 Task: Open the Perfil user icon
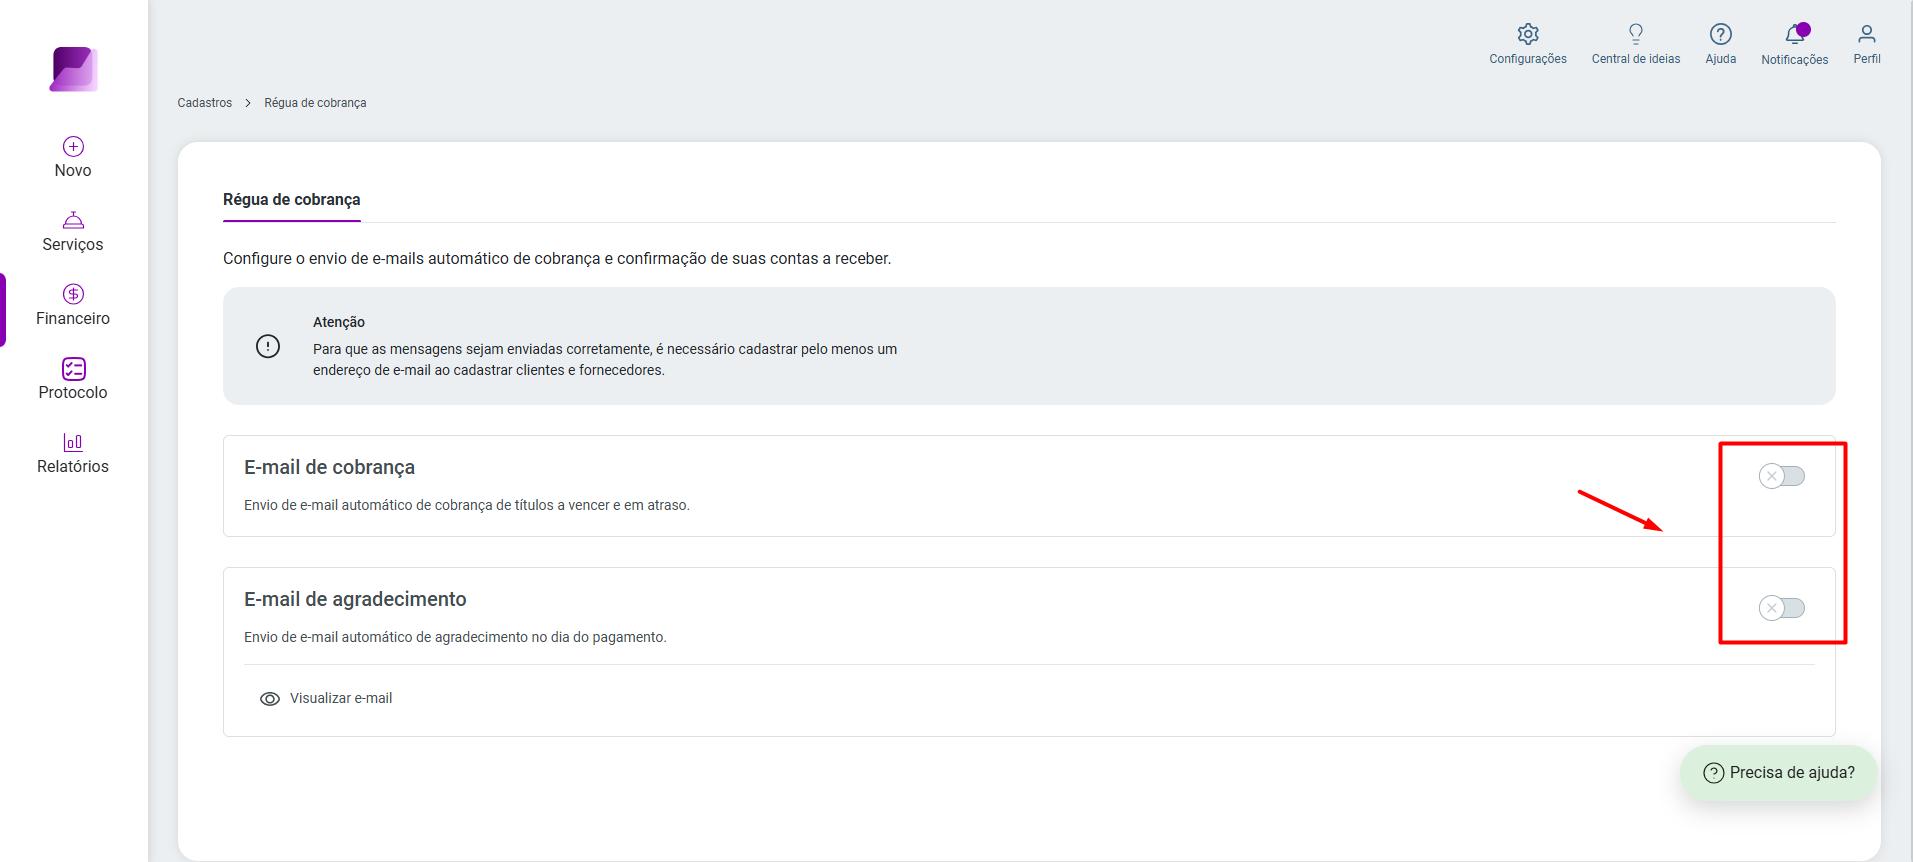[x=1866, y=34]
